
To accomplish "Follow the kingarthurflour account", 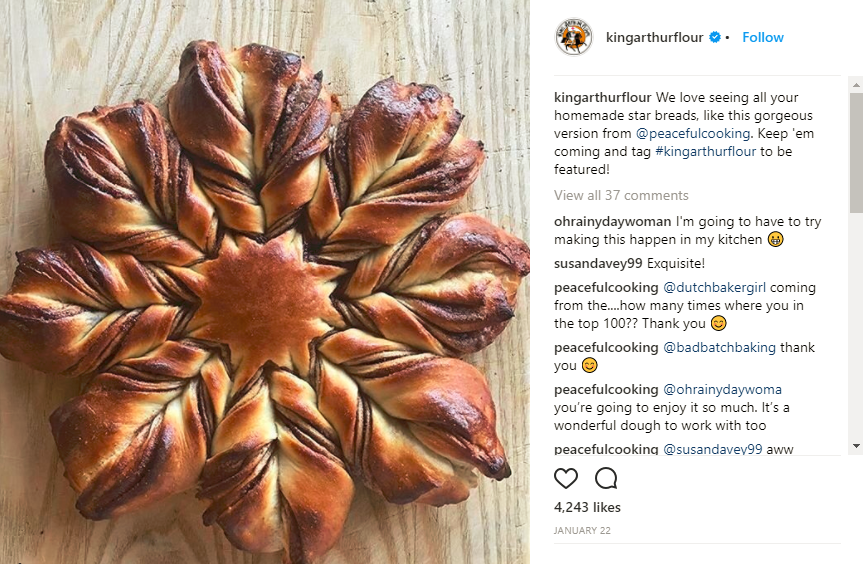I will [763, 37].
